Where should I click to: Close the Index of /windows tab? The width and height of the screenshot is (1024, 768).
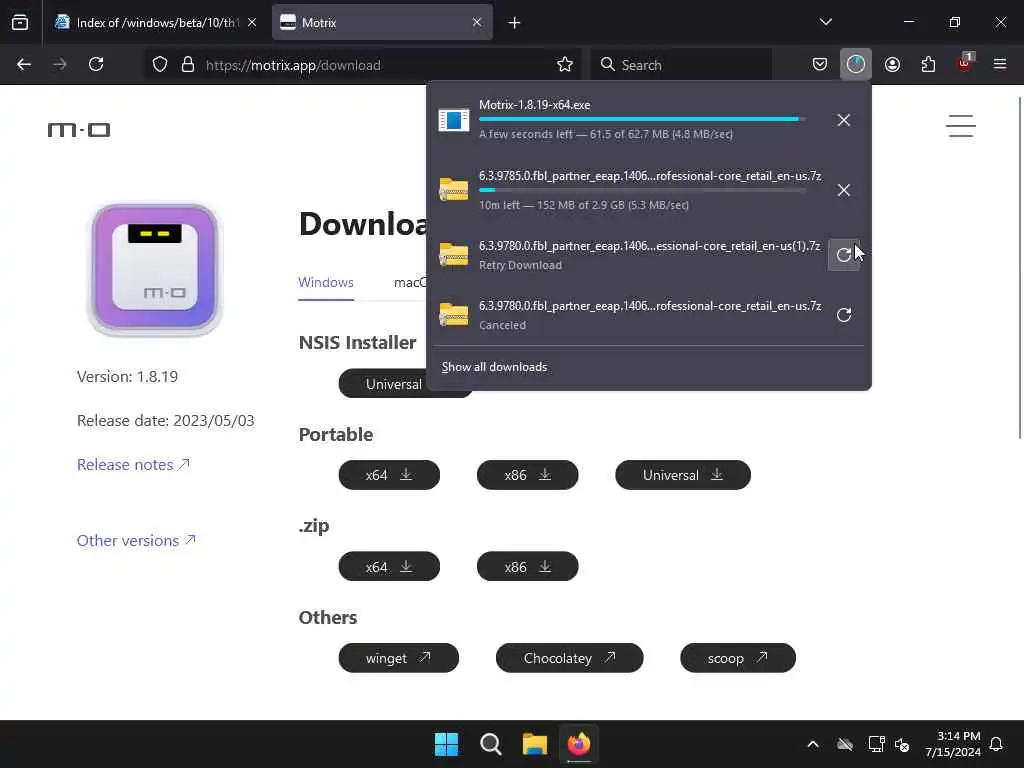tap(252, 22)
